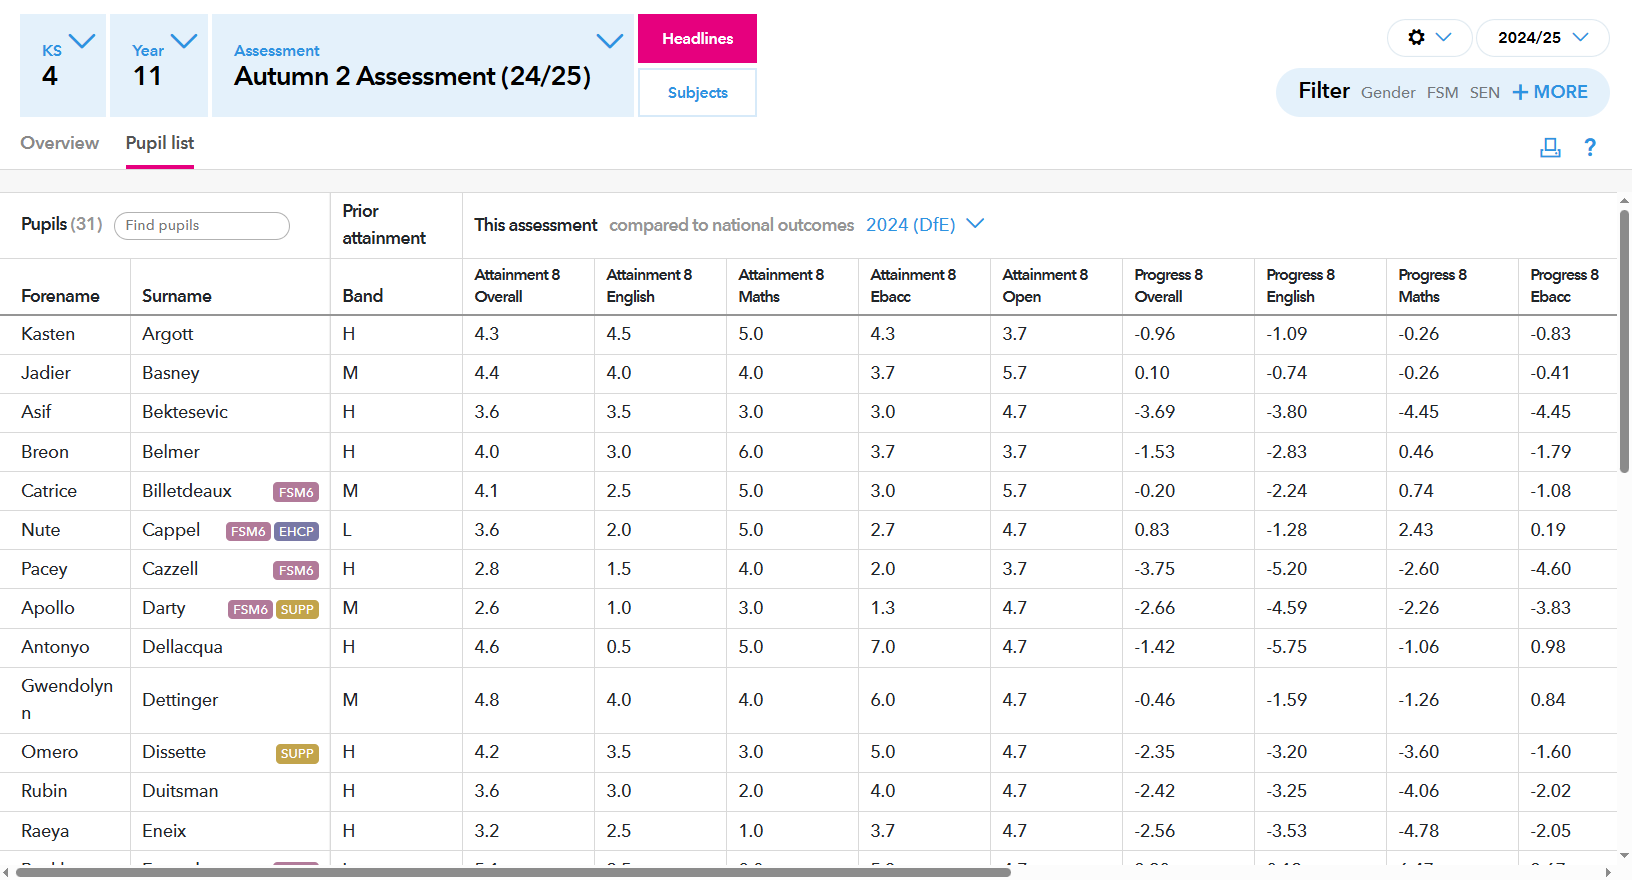This screenshot has height=880, width=1632.
Task: Click the EHCP badge for Nute Cappel
Action: tap(297, 531)
